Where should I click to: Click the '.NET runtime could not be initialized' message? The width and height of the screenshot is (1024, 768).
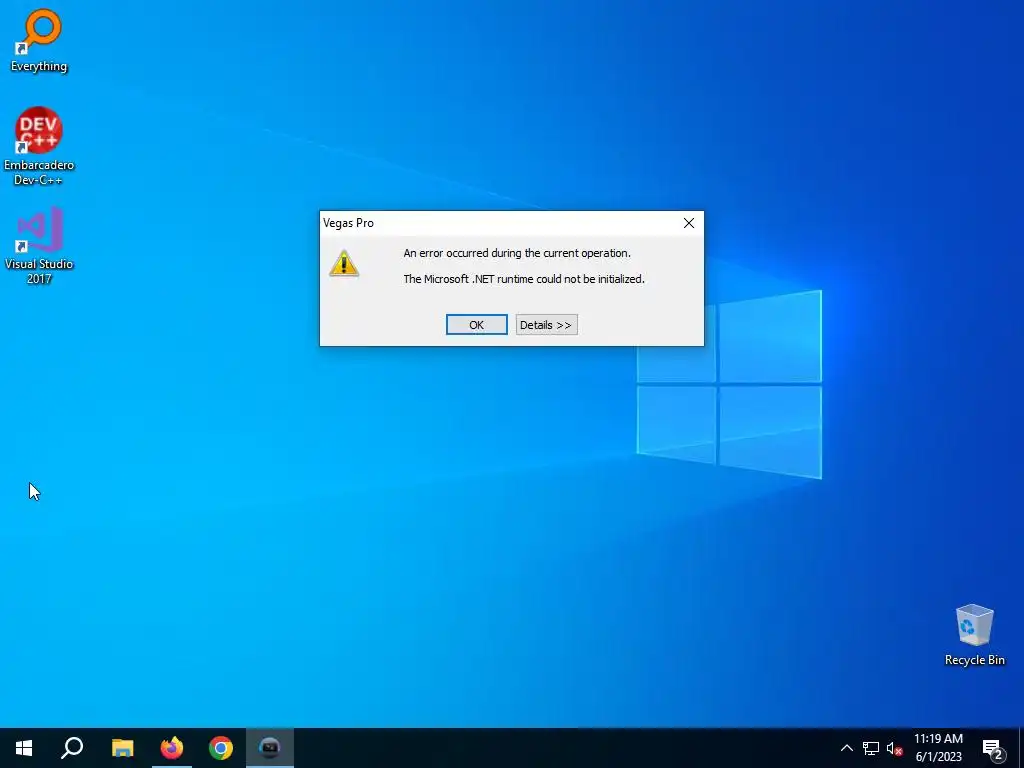(x=524, y=279)
